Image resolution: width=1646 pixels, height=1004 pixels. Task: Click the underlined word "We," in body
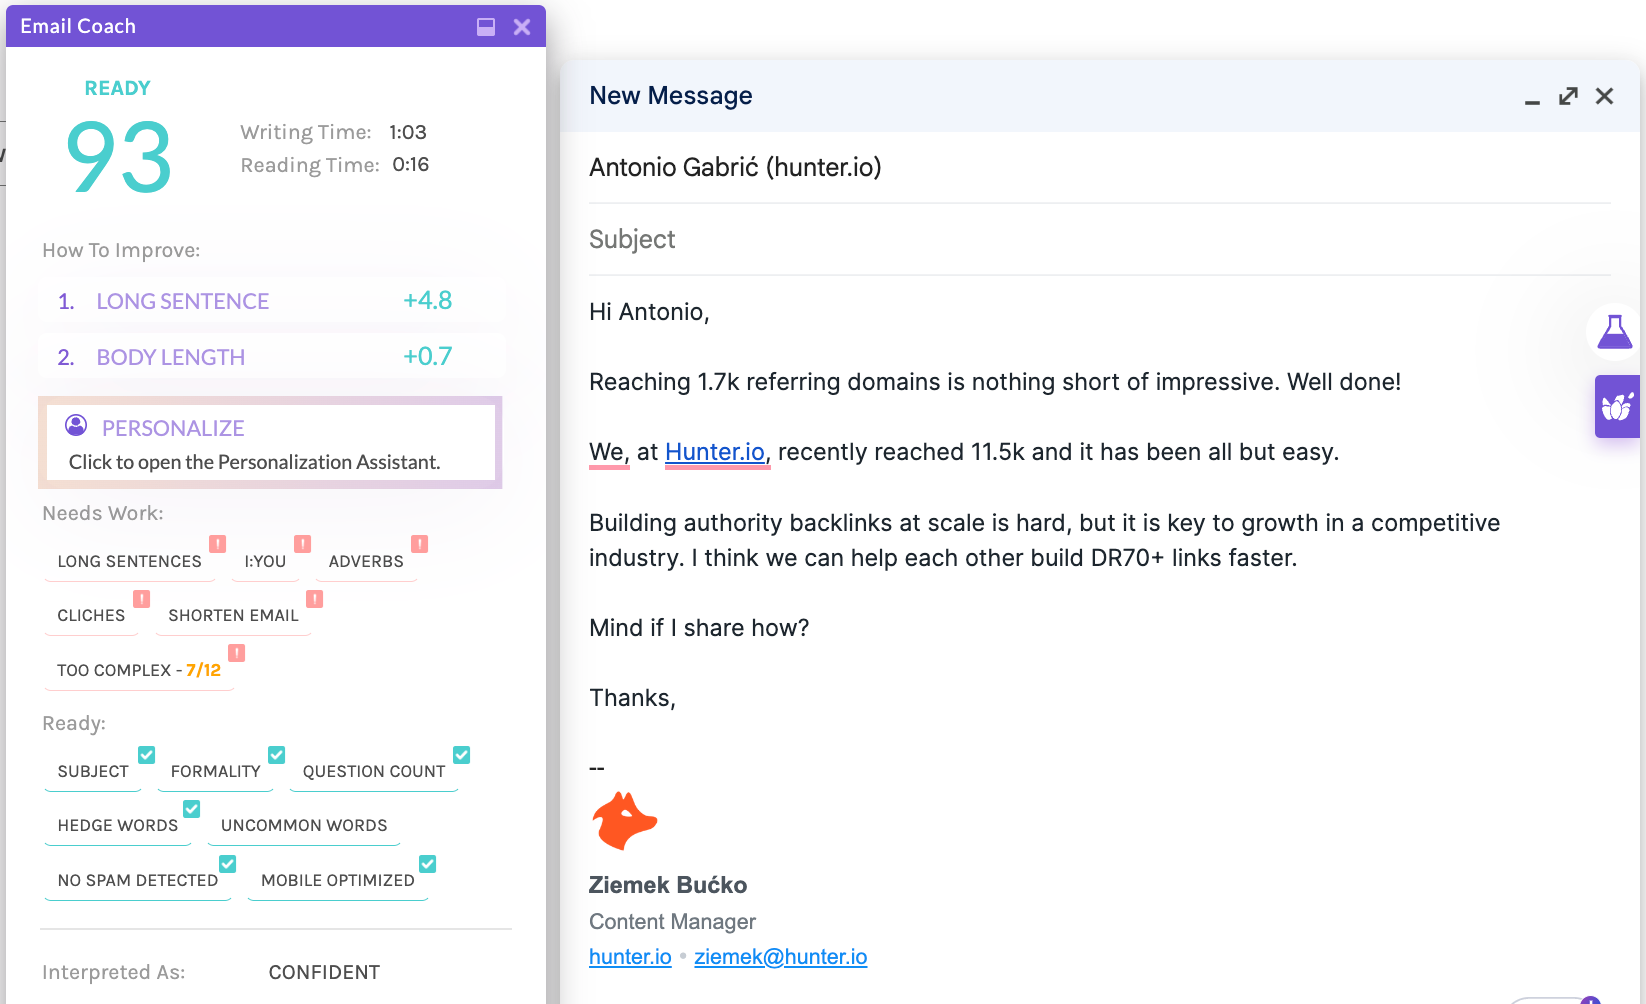[x=609, y=452]
